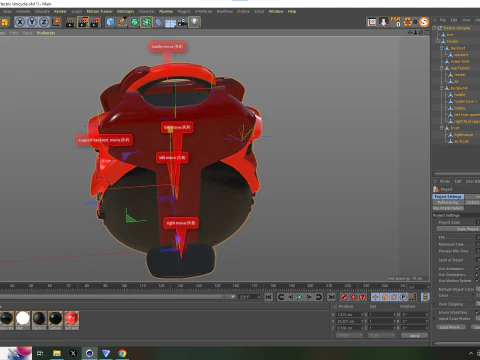Viewport: 480px width, 360px height.
Task: Select the Carbon material thumbnail
Action: (55, 318)
